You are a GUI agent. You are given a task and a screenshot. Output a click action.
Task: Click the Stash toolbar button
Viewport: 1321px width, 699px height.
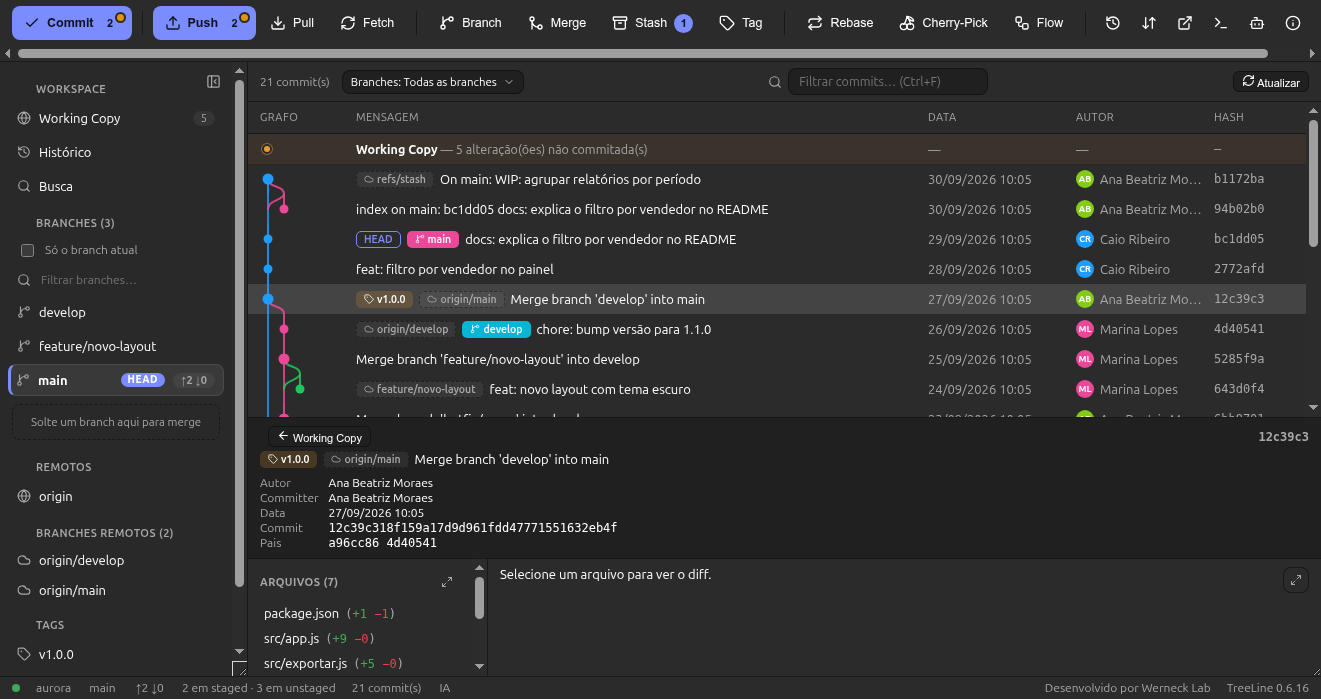[650, 23]
